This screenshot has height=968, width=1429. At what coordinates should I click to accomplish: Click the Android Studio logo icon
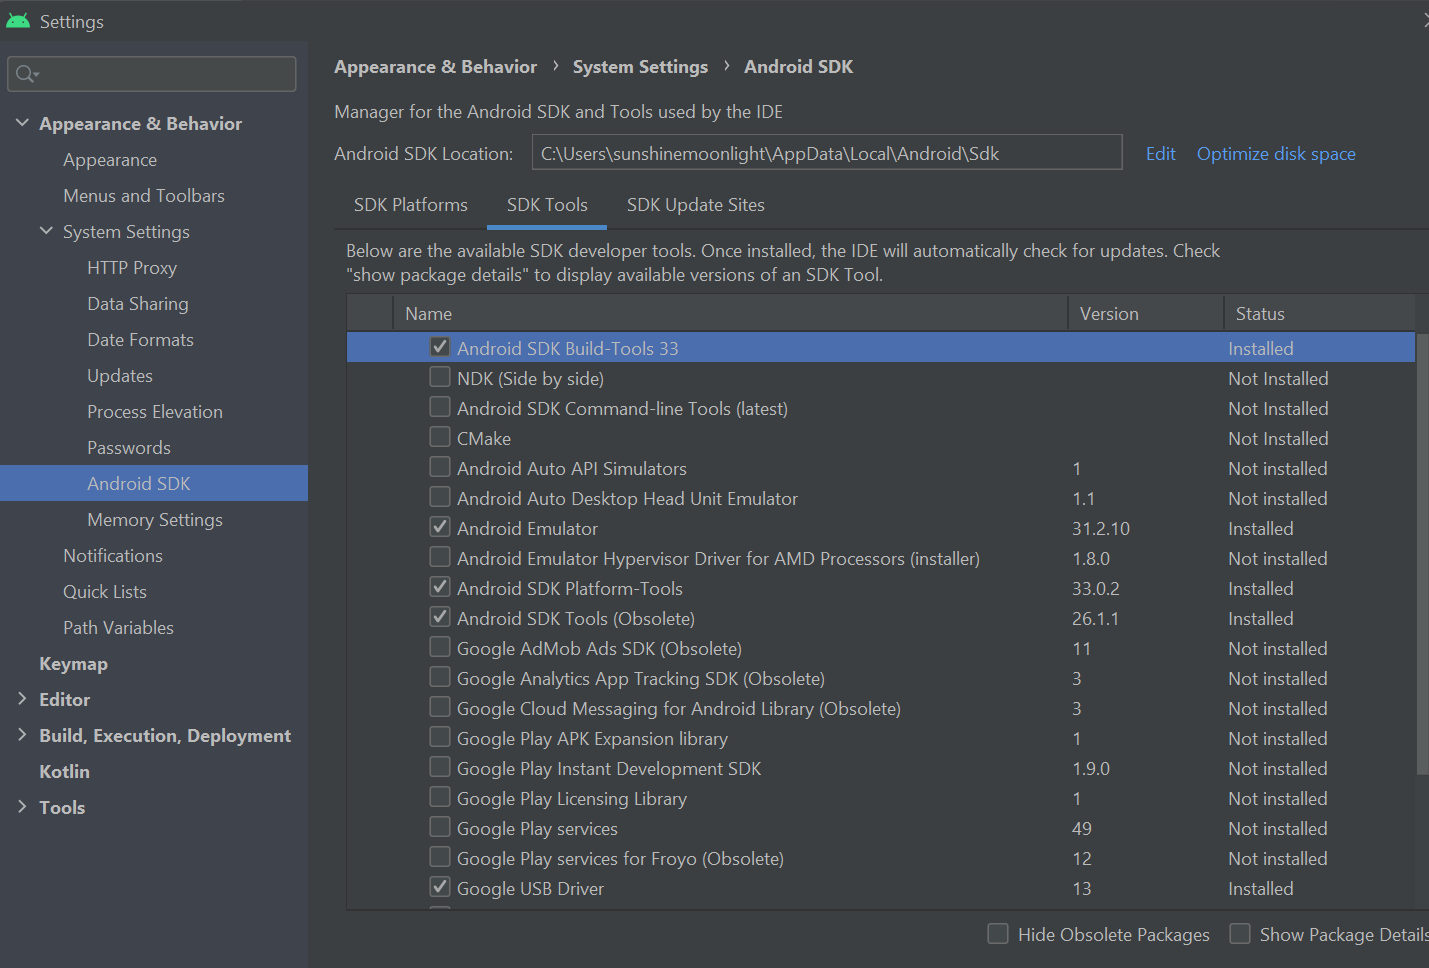pyautogui.click(x=18, y=20)
